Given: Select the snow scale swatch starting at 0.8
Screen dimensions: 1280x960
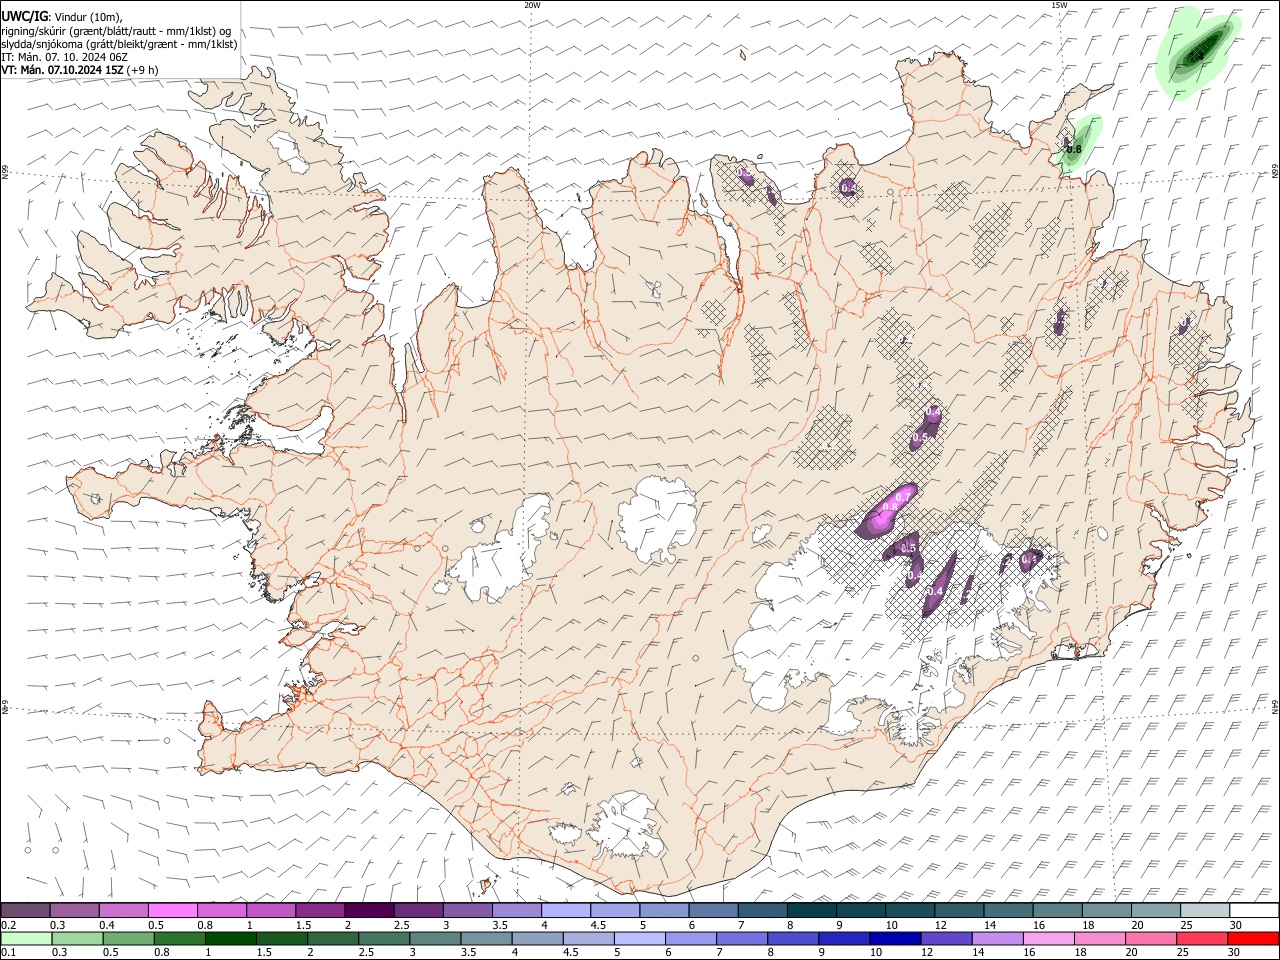Looking at the screenshot, I should [221, 910].
